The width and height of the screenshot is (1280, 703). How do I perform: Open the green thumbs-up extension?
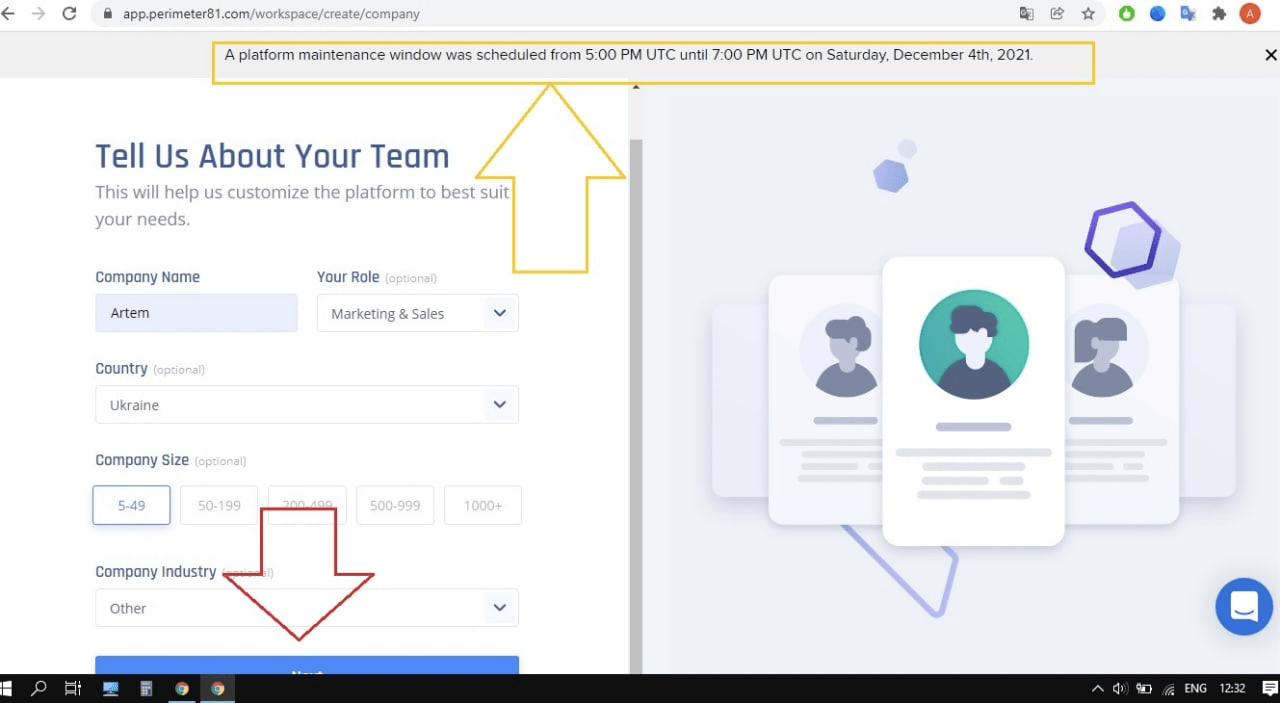click(x=1127, y=14)
